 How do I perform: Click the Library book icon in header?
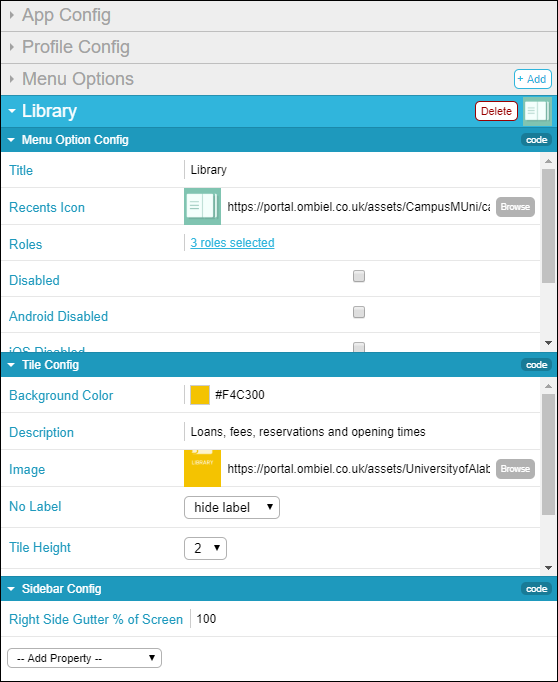point(537,111)
